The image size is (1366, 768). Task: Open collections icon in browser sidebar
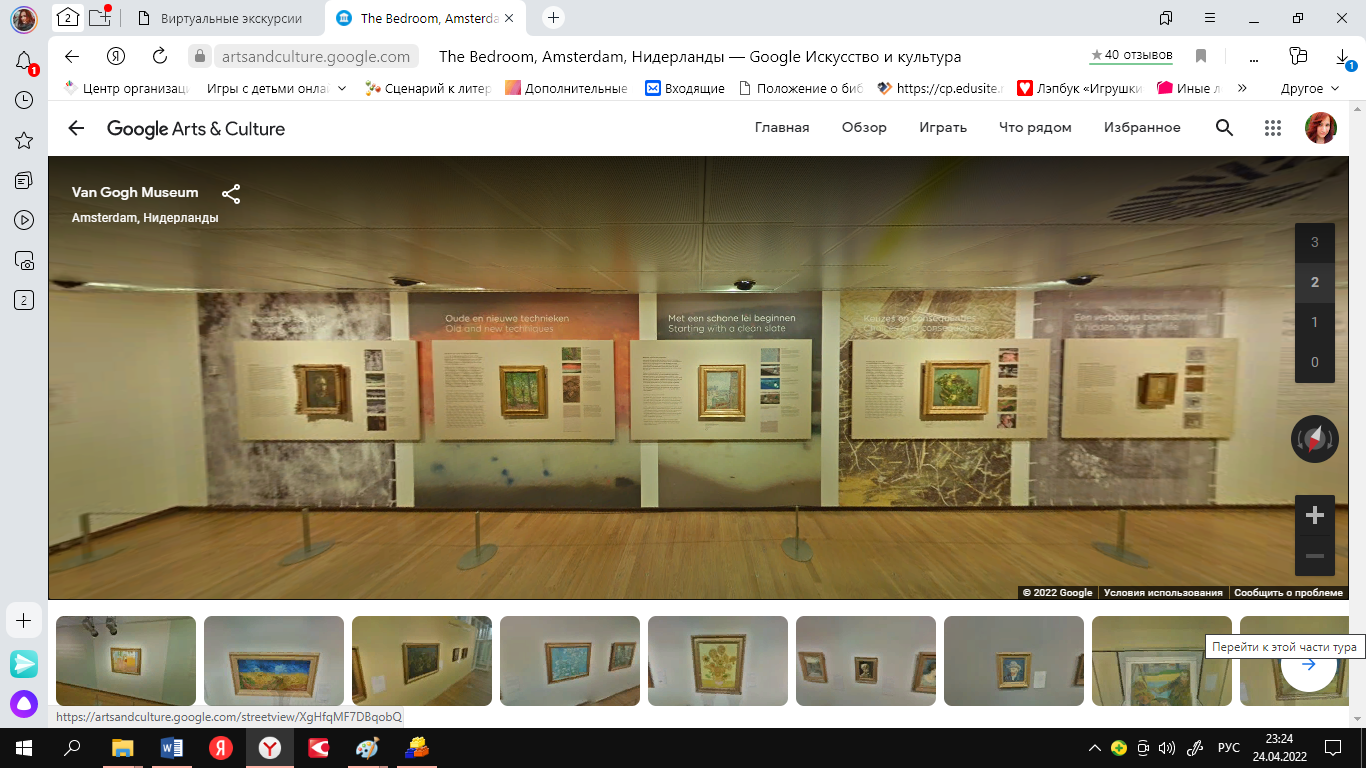(x=24, y=180)
